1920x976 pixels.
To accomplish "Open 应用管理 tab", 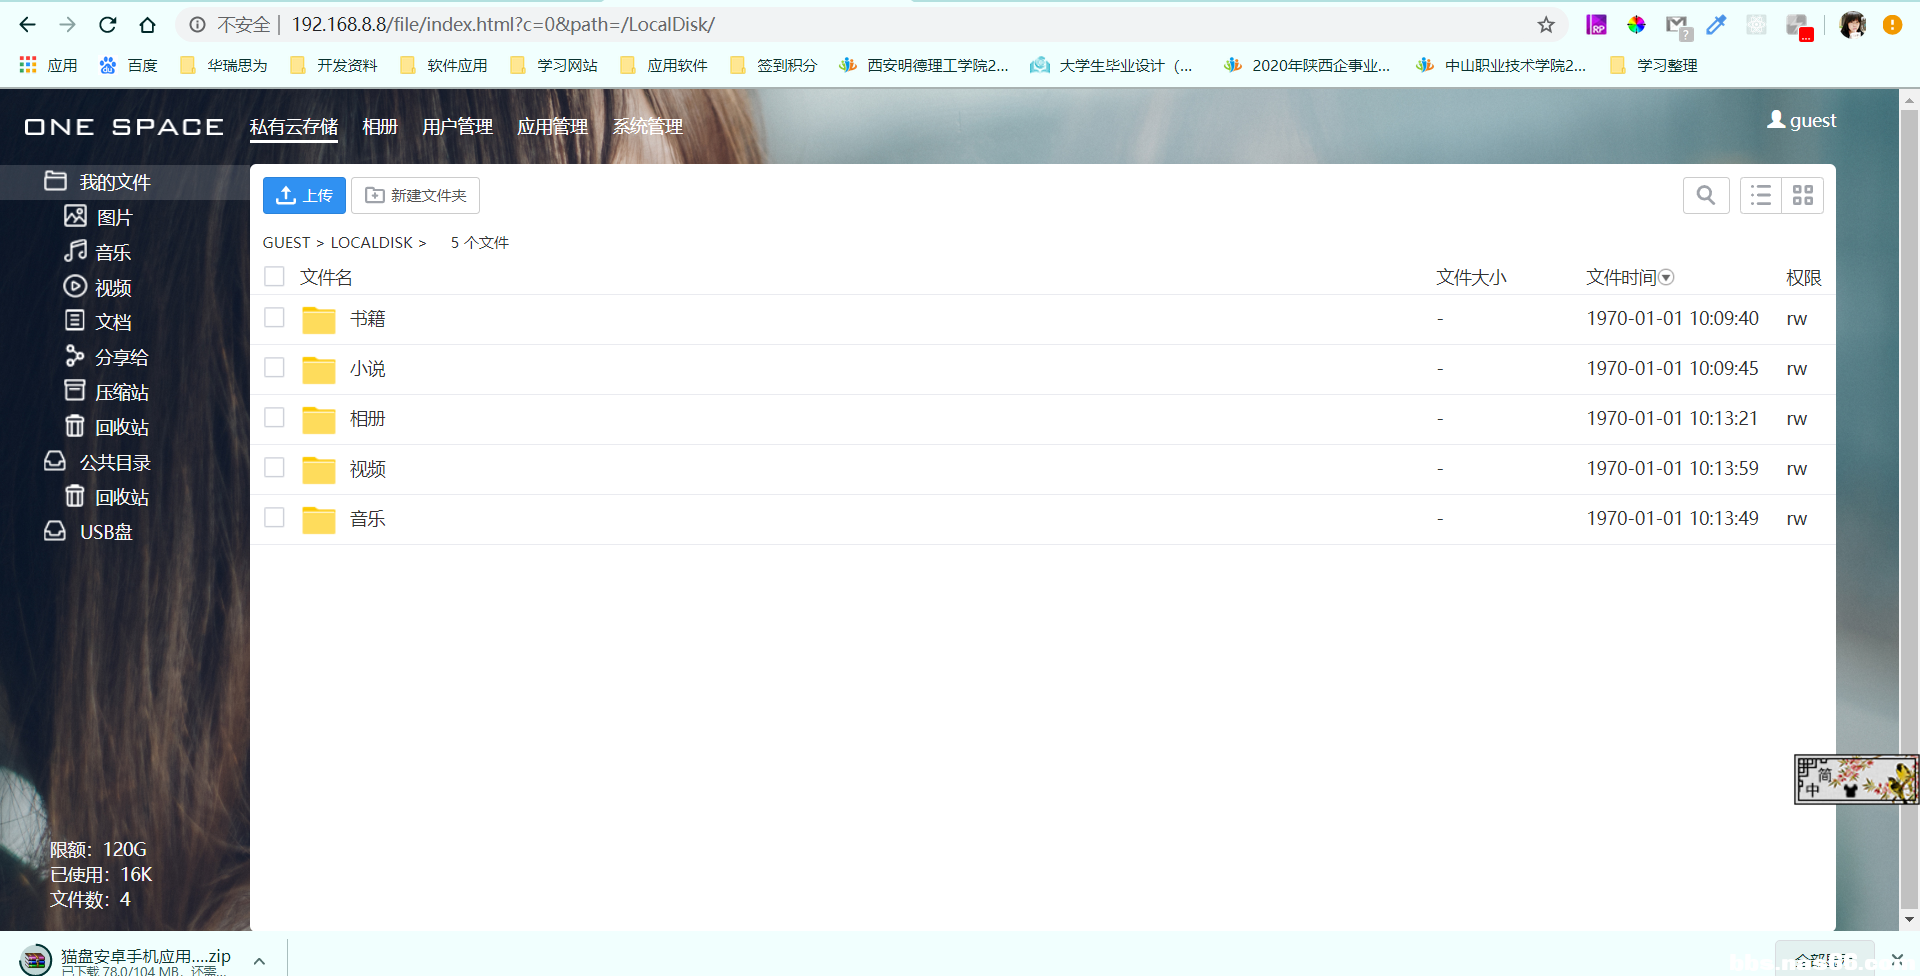I will click(x=552, y=126).
